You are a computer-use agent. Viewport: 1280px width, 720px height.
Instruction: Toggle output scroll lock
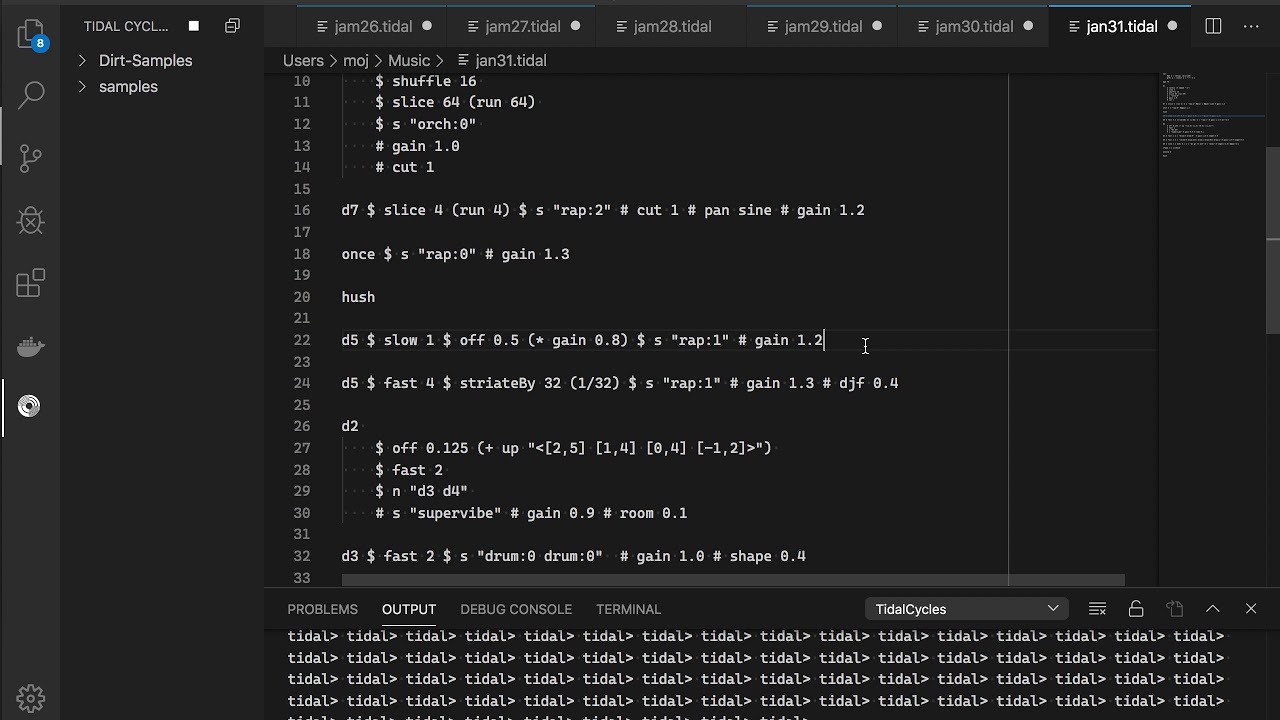pyautogui.click(x=1136, y=609)
